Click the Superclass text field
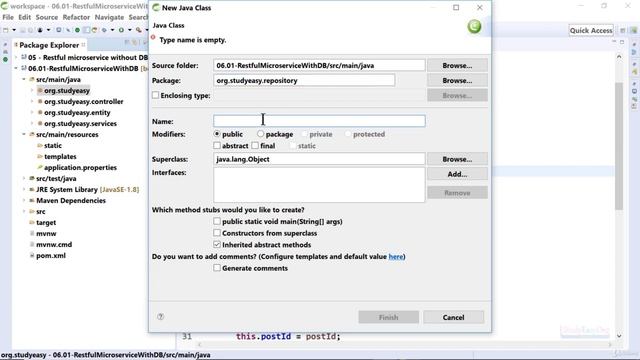 [319, 159]
